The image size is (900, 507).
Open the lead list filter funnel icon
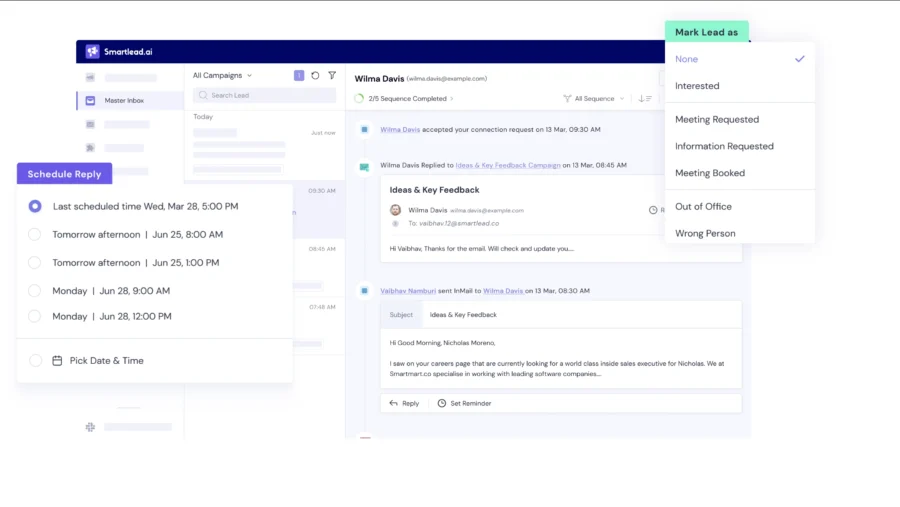click(x=332, y=75)
